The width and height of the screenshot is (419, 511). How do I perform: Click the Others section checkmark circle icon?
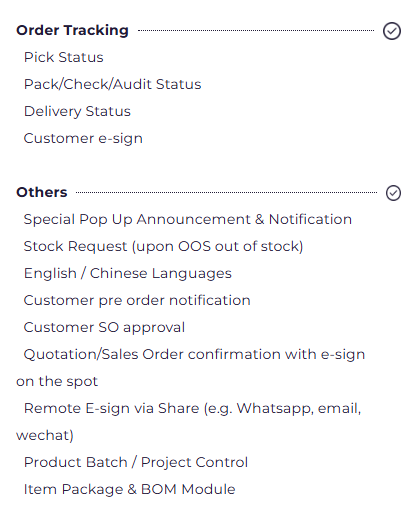click(393, 193)
